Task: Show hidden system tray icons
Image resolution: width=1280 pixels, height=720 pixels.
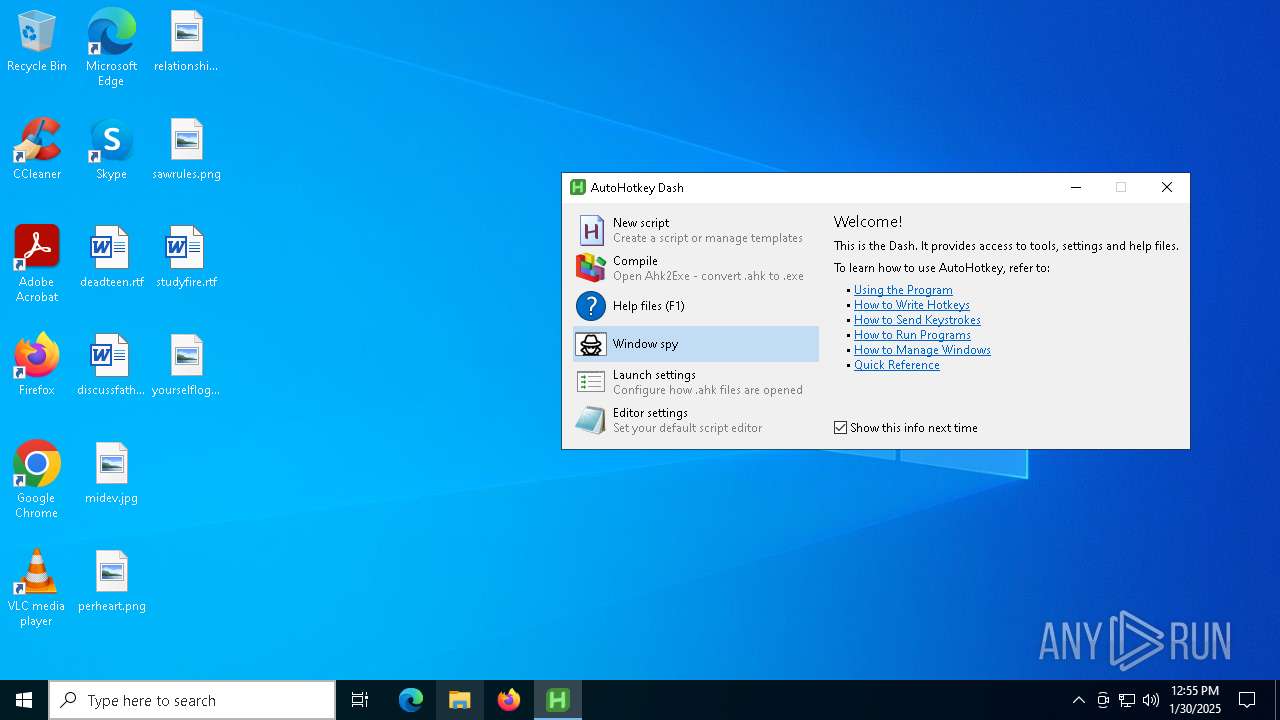Action: [x=1078, y=700]
